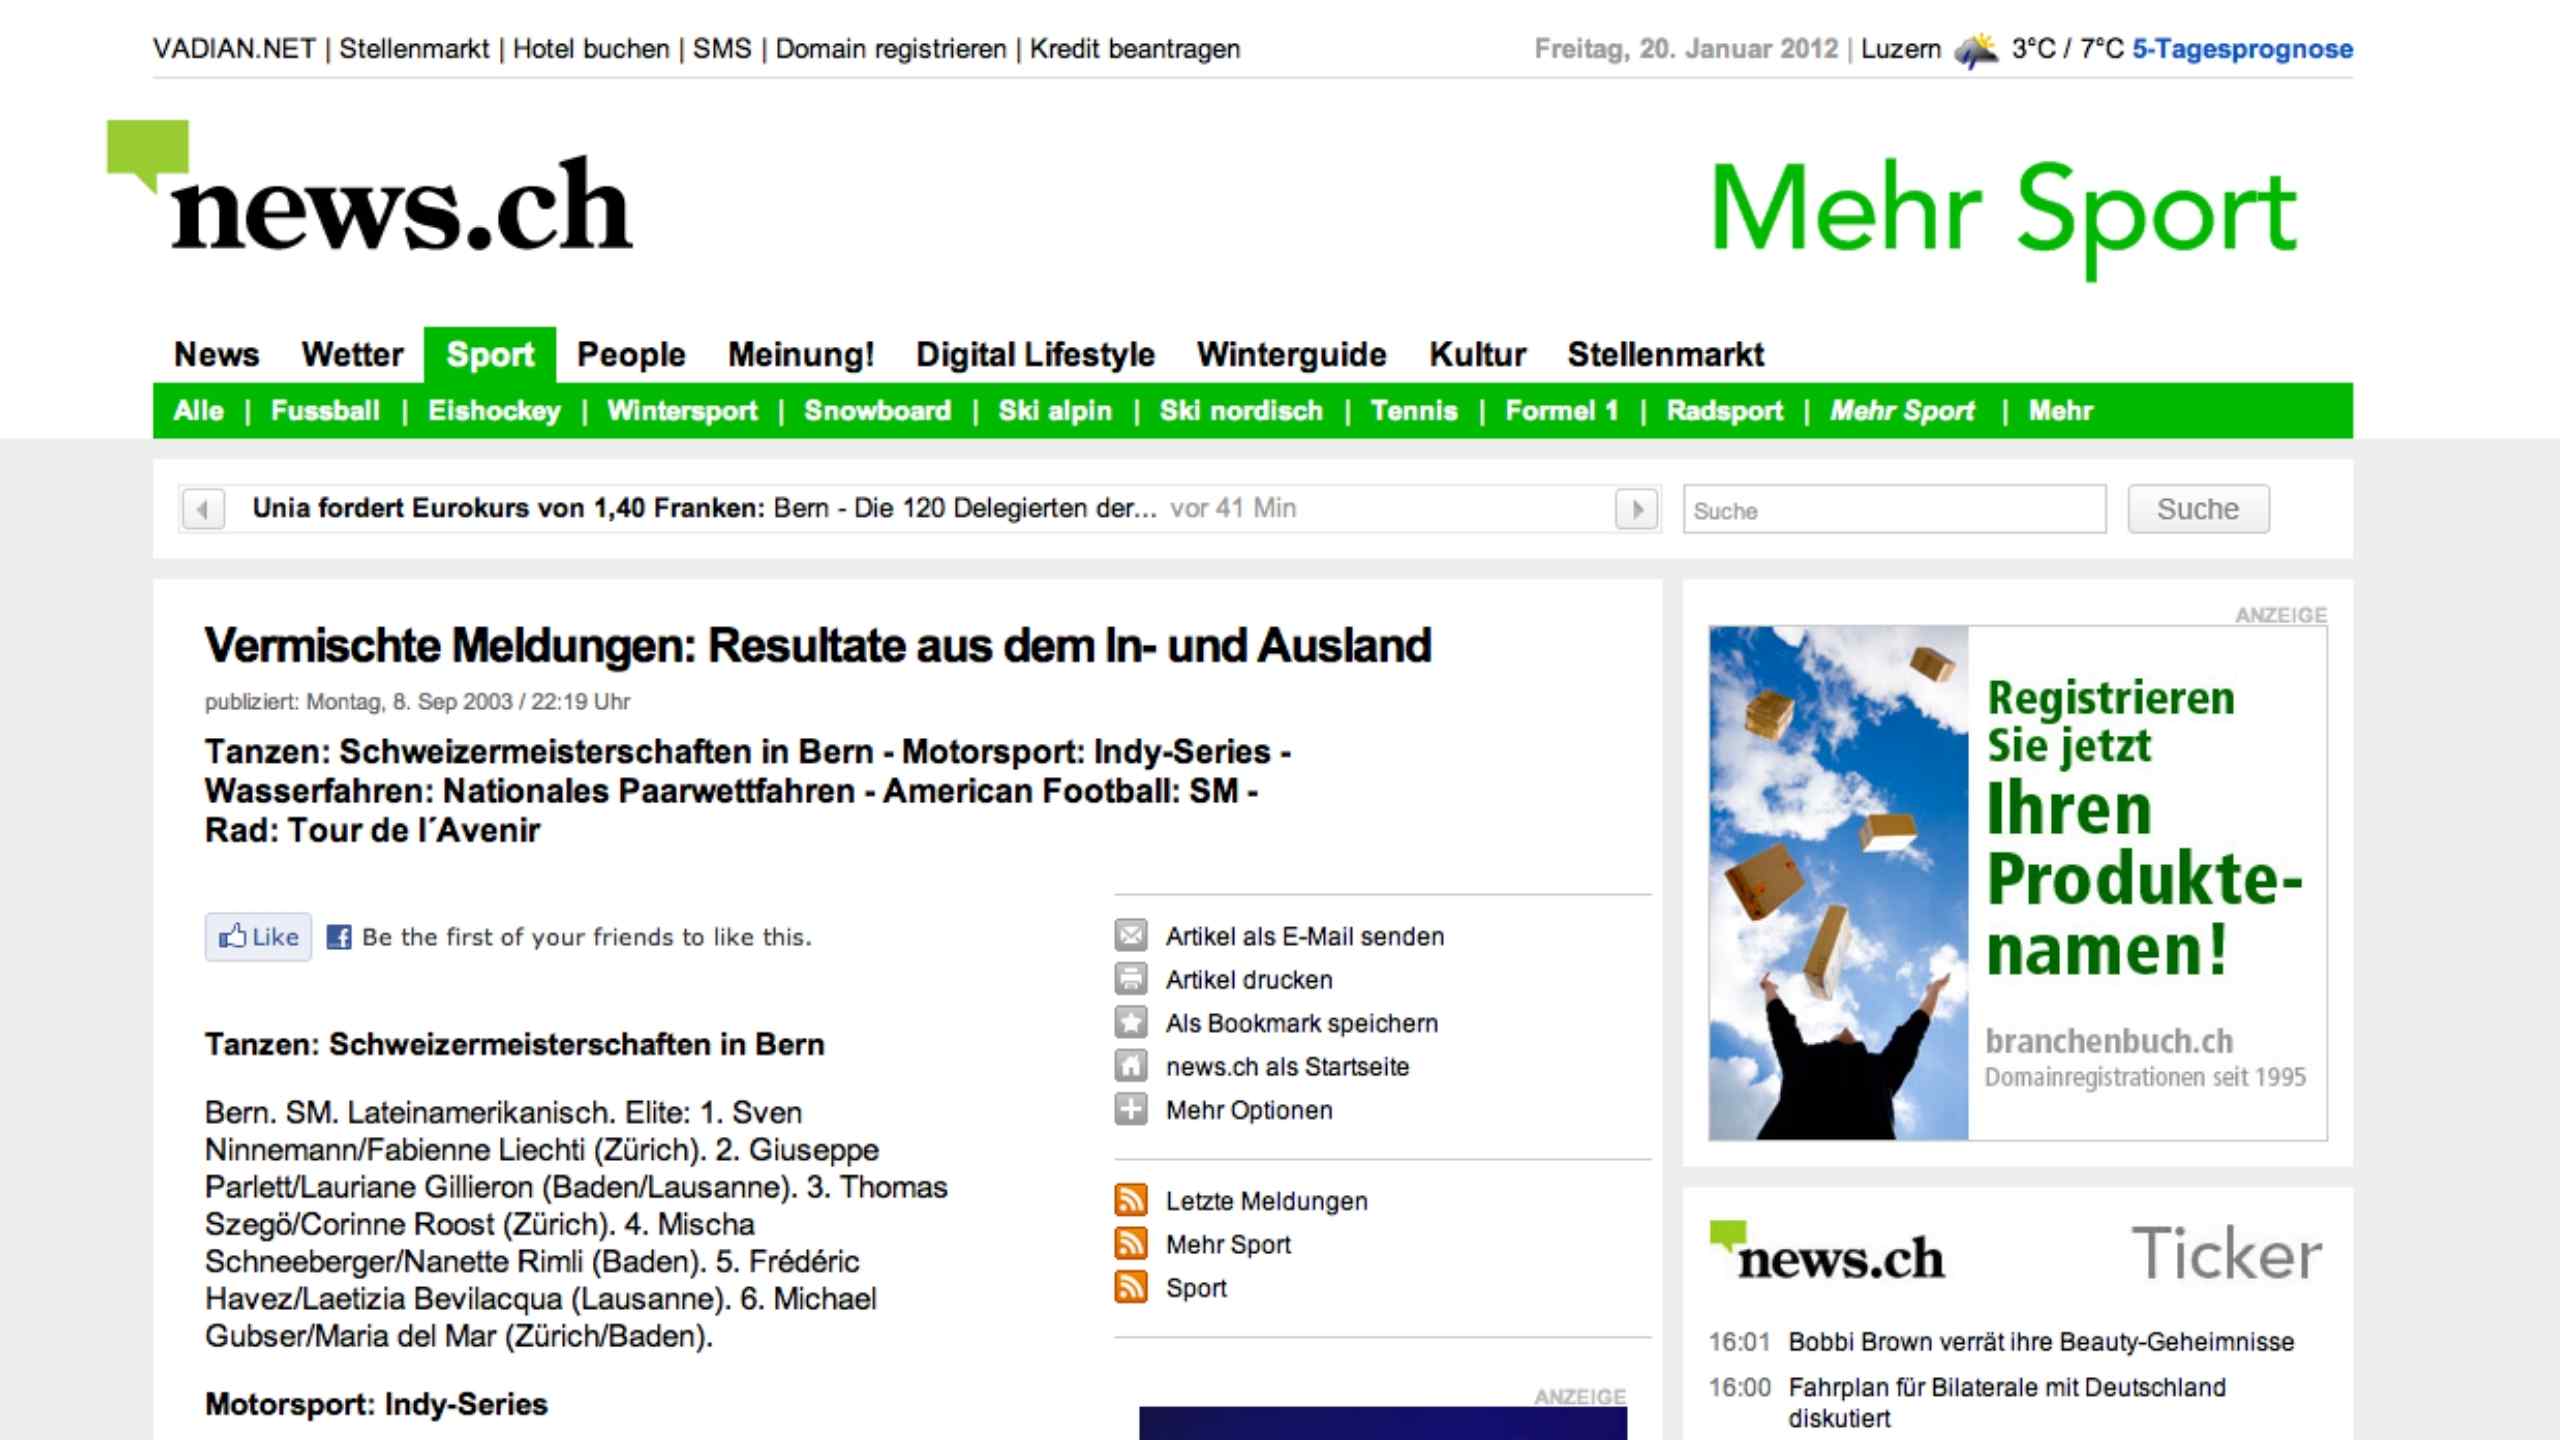Select Eishockey in the sport submenu
2560x1440 pixels.
click(x=494, y=410)
